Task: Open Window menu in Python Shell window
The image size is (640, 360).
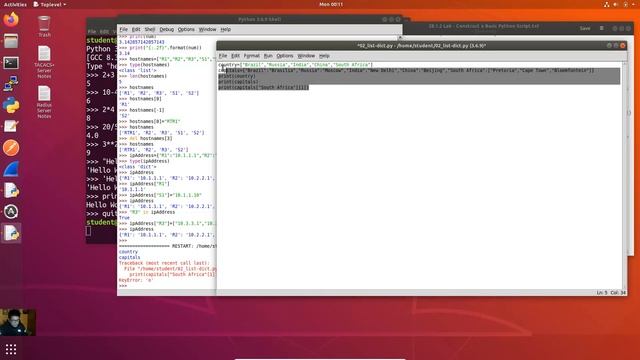Action: tap(207, 29)
